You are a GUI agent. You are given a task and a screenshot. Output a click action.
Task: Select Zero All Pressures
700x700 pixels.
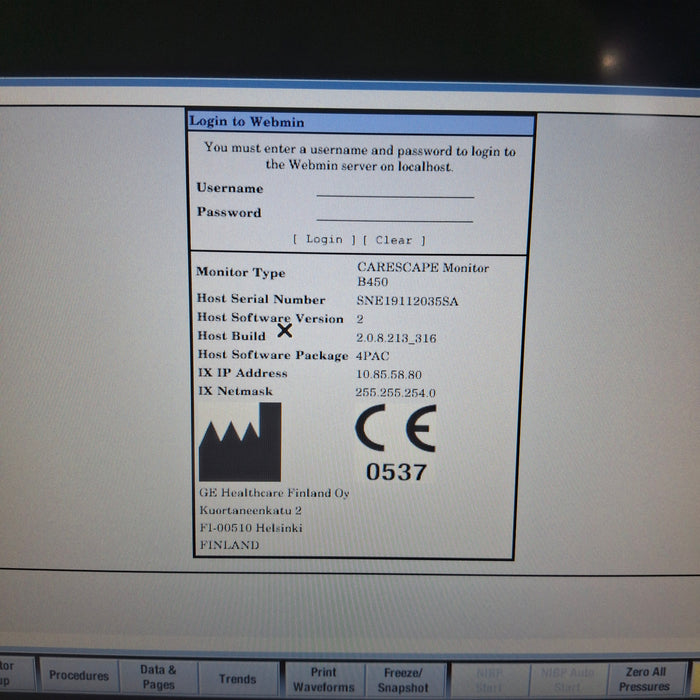coord(643,679)
